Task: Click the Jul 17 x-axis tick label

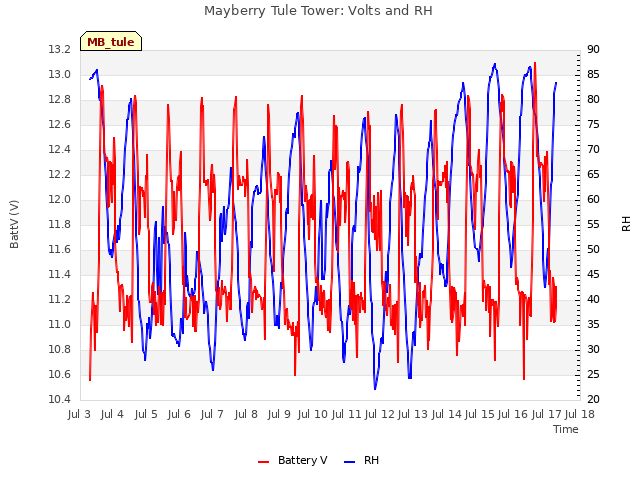Action: (547, 414)
